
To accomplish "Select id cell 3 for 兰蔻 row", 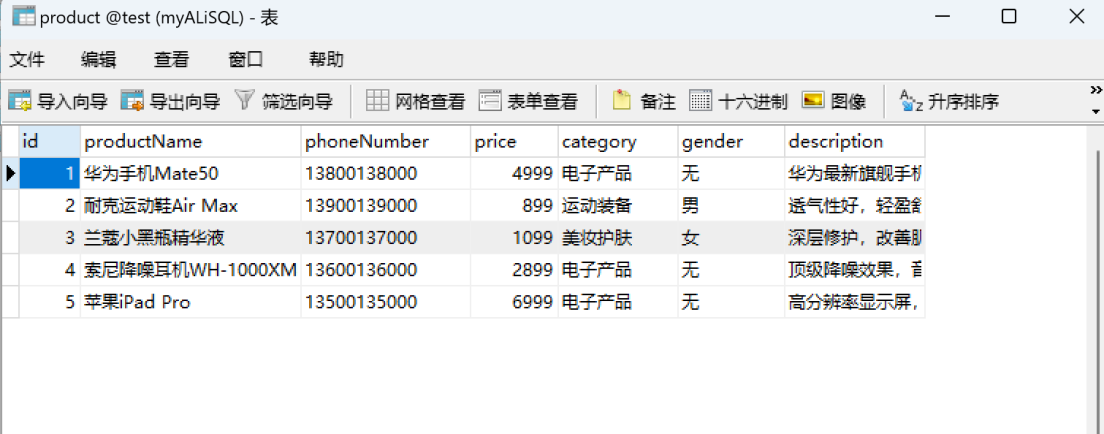I will (50, 238).
